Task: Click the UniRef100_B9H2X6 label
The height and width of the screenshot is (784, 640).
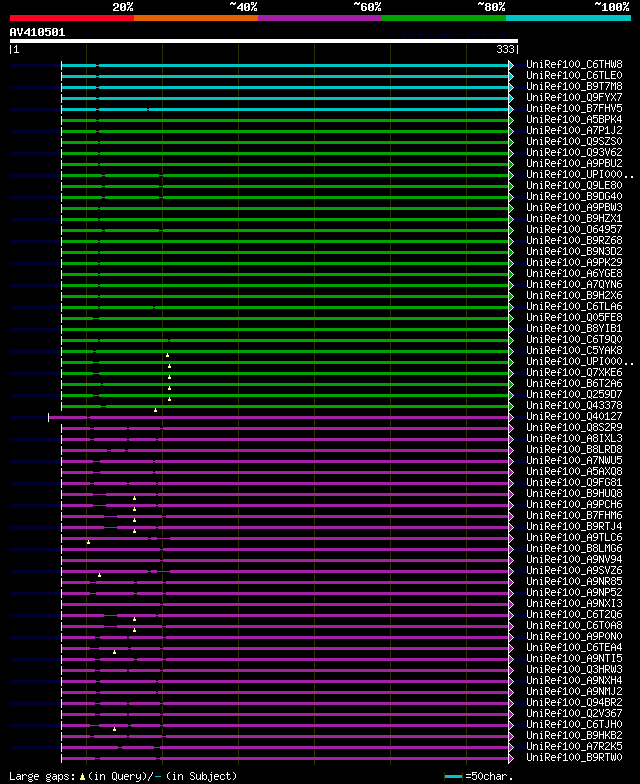Action: (x=574, y=296)
